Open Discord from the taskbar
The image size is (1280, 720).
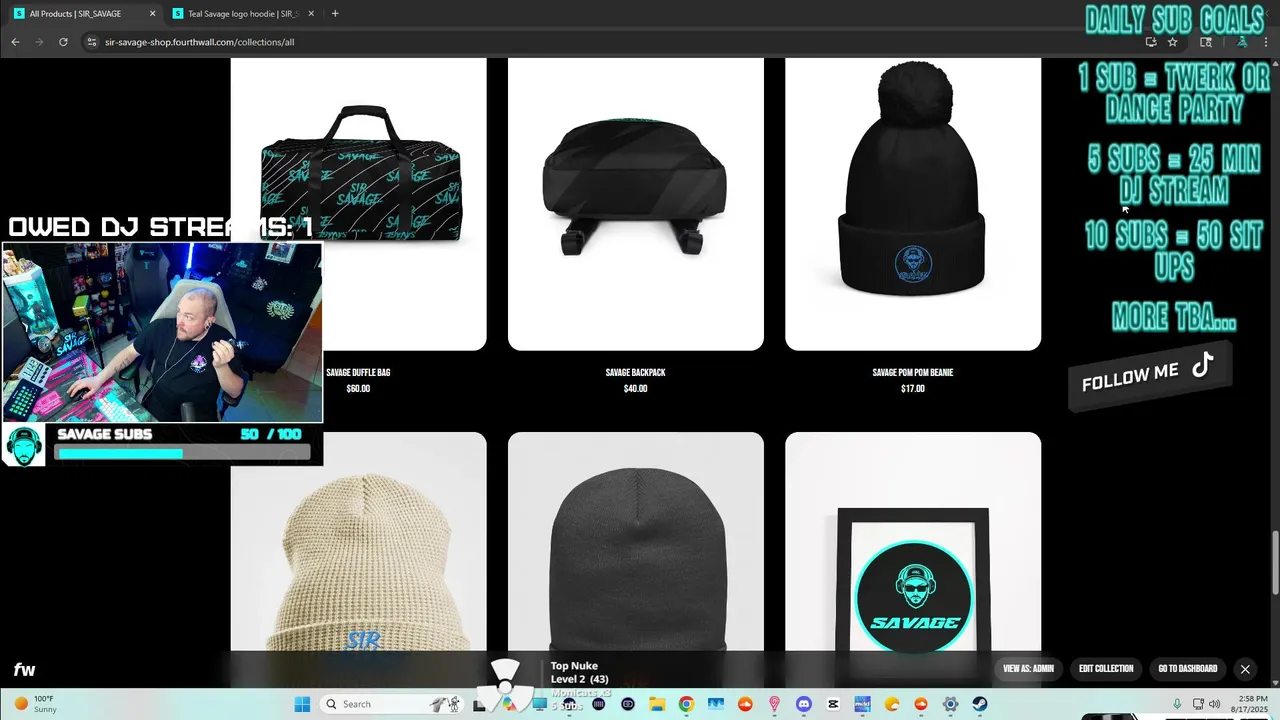804,704
